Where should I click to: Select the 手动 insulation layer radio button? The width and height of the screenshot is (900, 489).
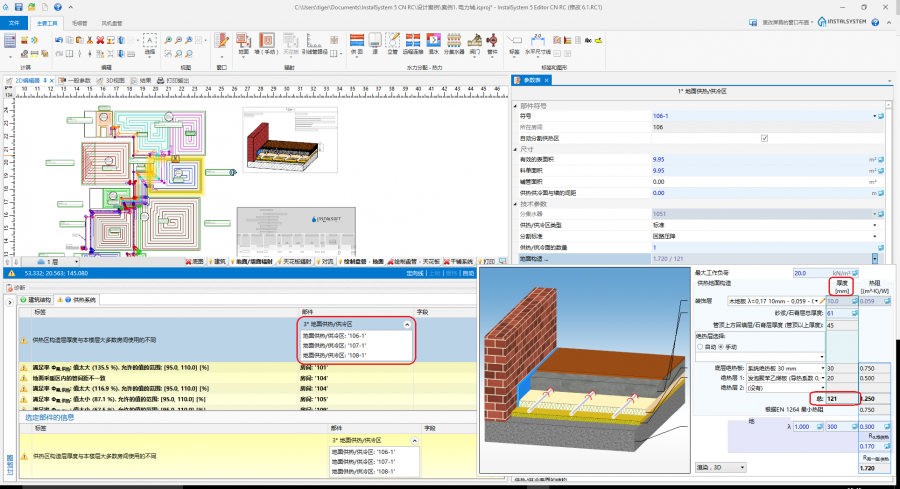pyautogui.click(x=721, y=346)
